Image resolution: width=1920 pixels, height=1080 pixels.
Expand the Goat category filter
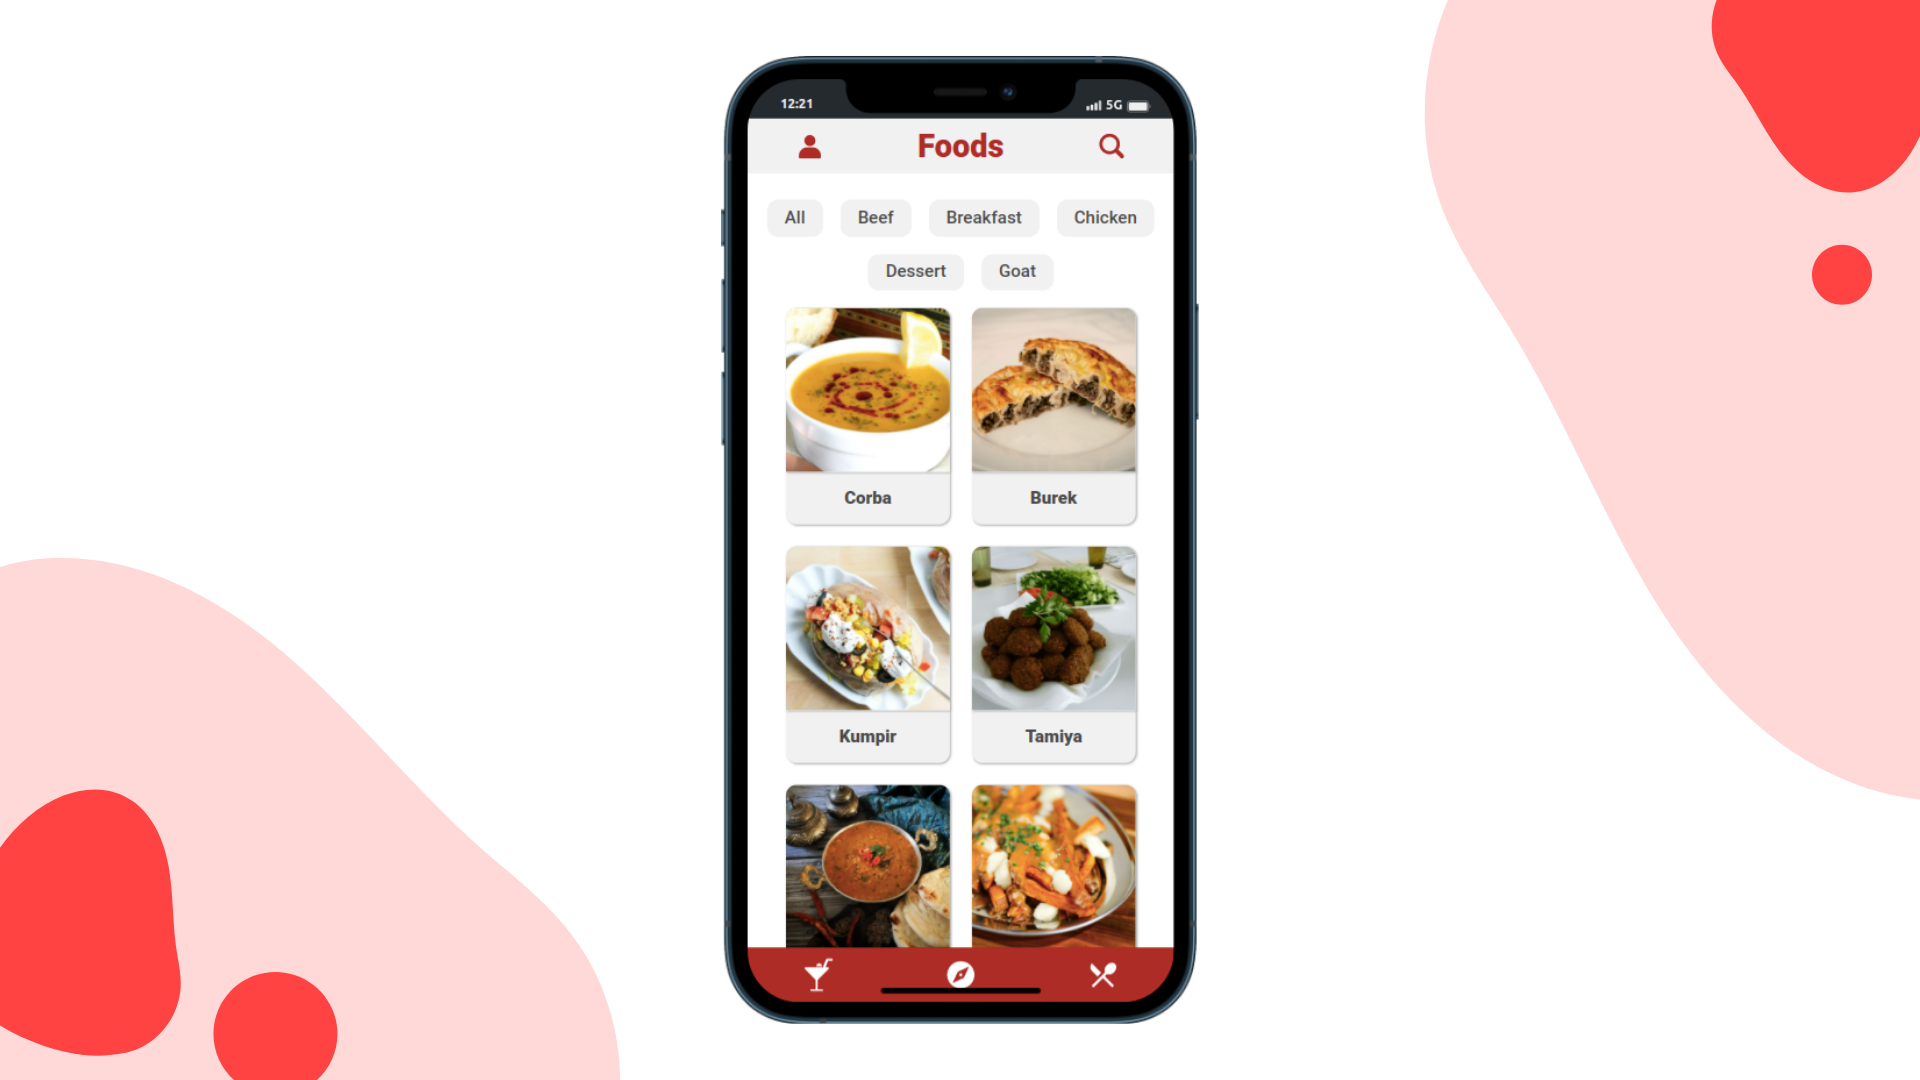1017,270
